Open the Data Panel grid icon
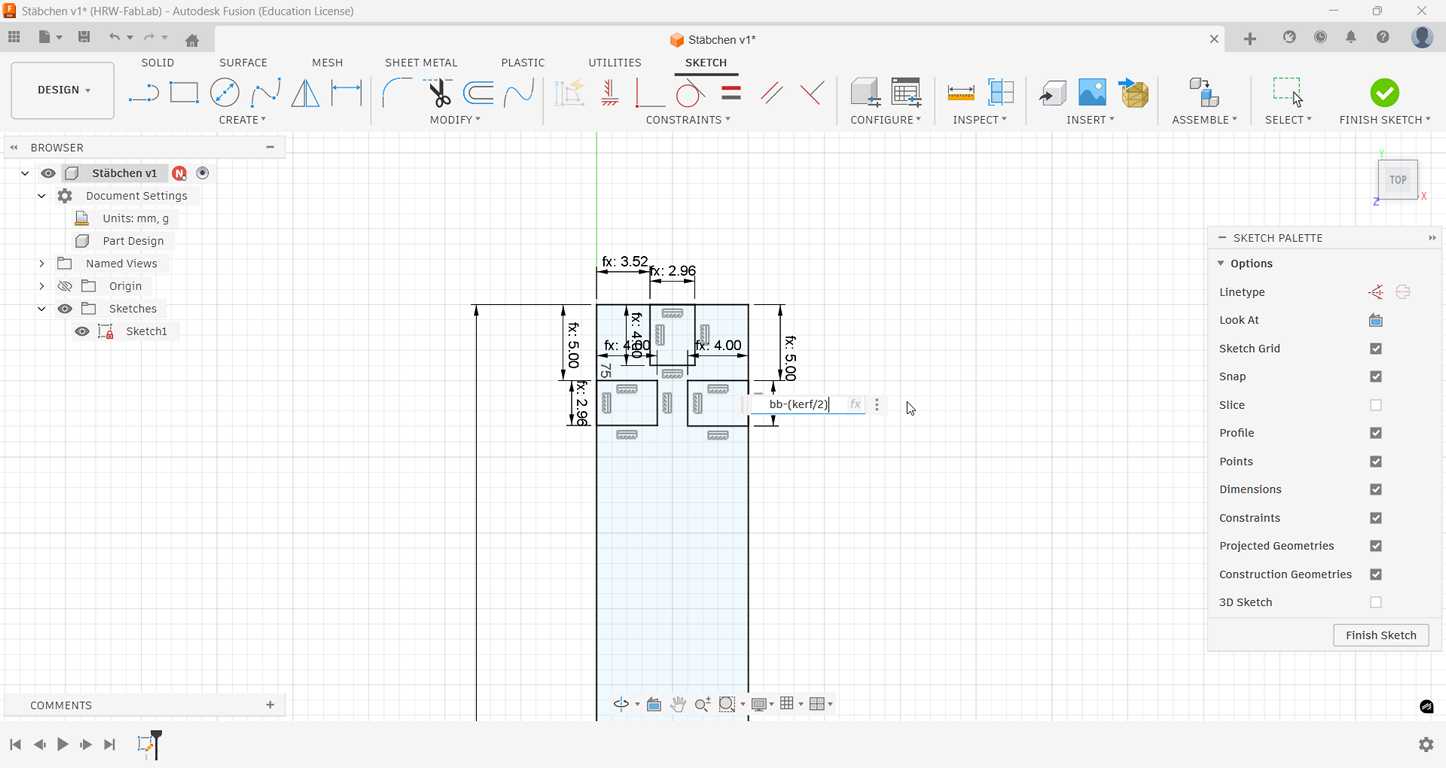This screenshot has height=768, width=1446. click(x=14, y=38)
